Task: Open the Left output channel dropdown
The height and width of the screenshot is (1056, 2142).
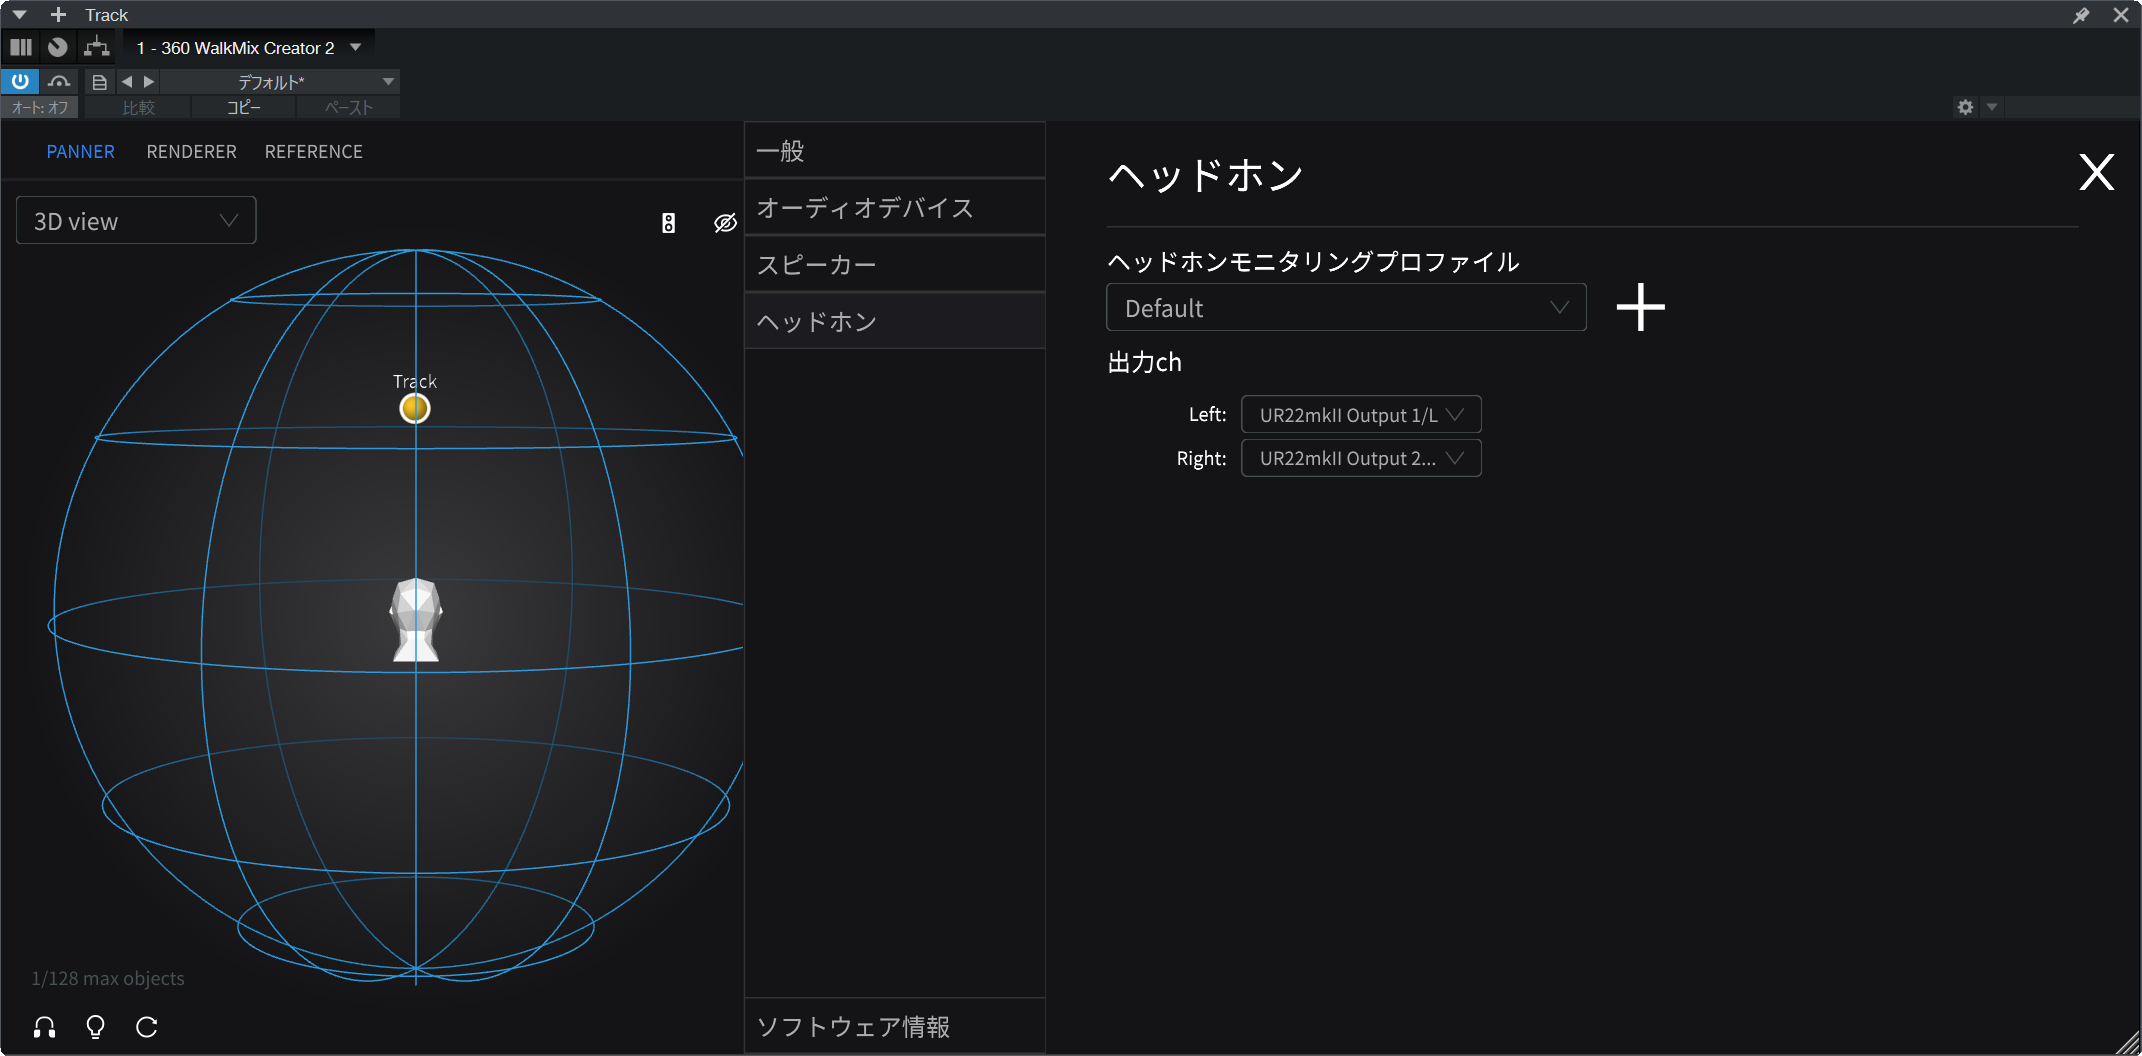Action: point(1360,415)
